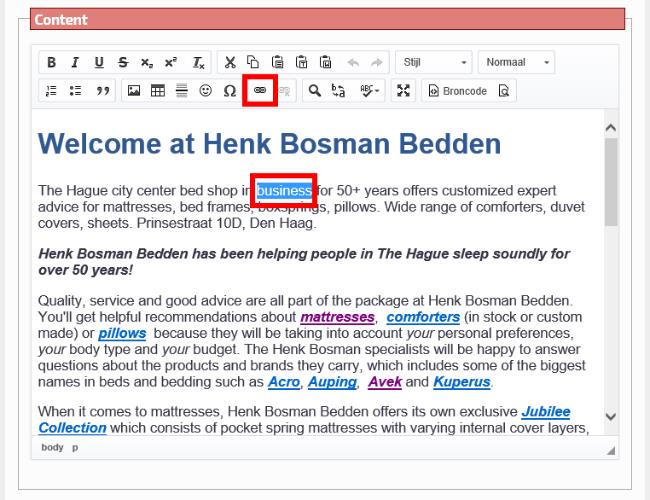650x500 pixels.
Task: Switch to Broncode source view
Action: pos(458,91)
